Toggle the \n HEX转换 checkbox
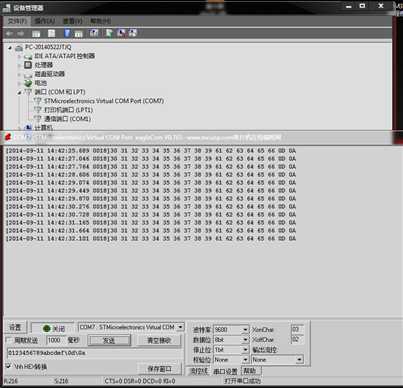This screenshot has width=403, height=388. (9, 366)
